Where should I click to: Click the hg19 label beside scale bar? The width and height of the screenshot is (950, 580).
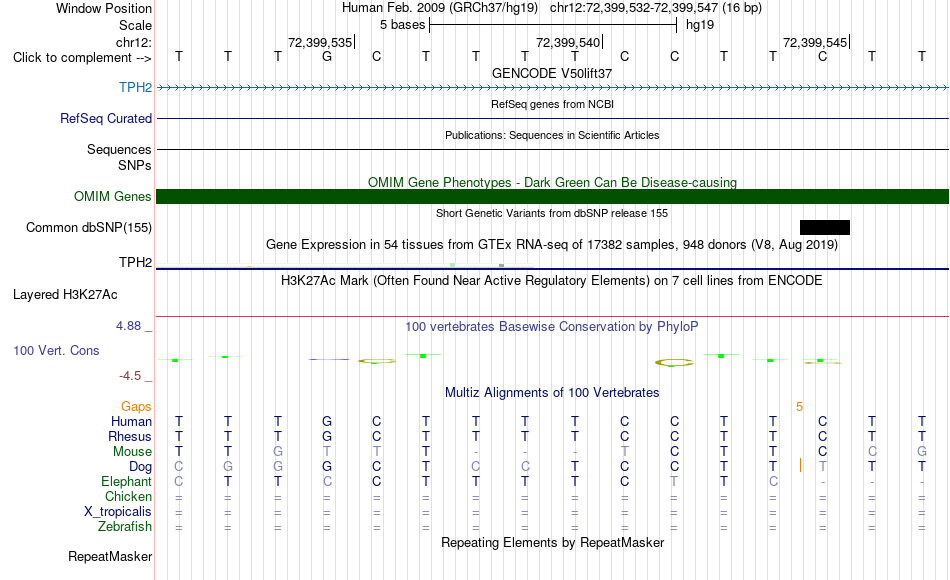[700, 25]
